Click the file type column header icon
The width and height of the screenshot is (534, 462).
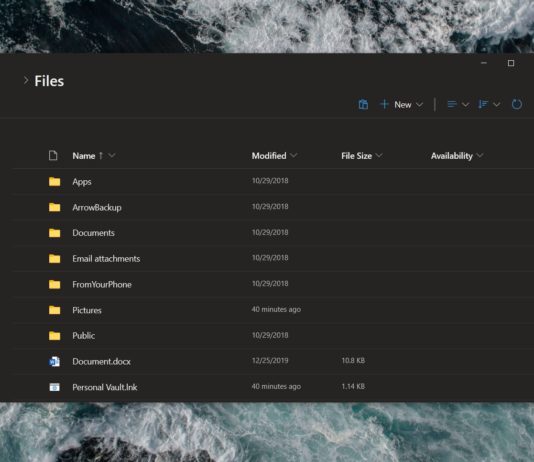click(53, 156)
